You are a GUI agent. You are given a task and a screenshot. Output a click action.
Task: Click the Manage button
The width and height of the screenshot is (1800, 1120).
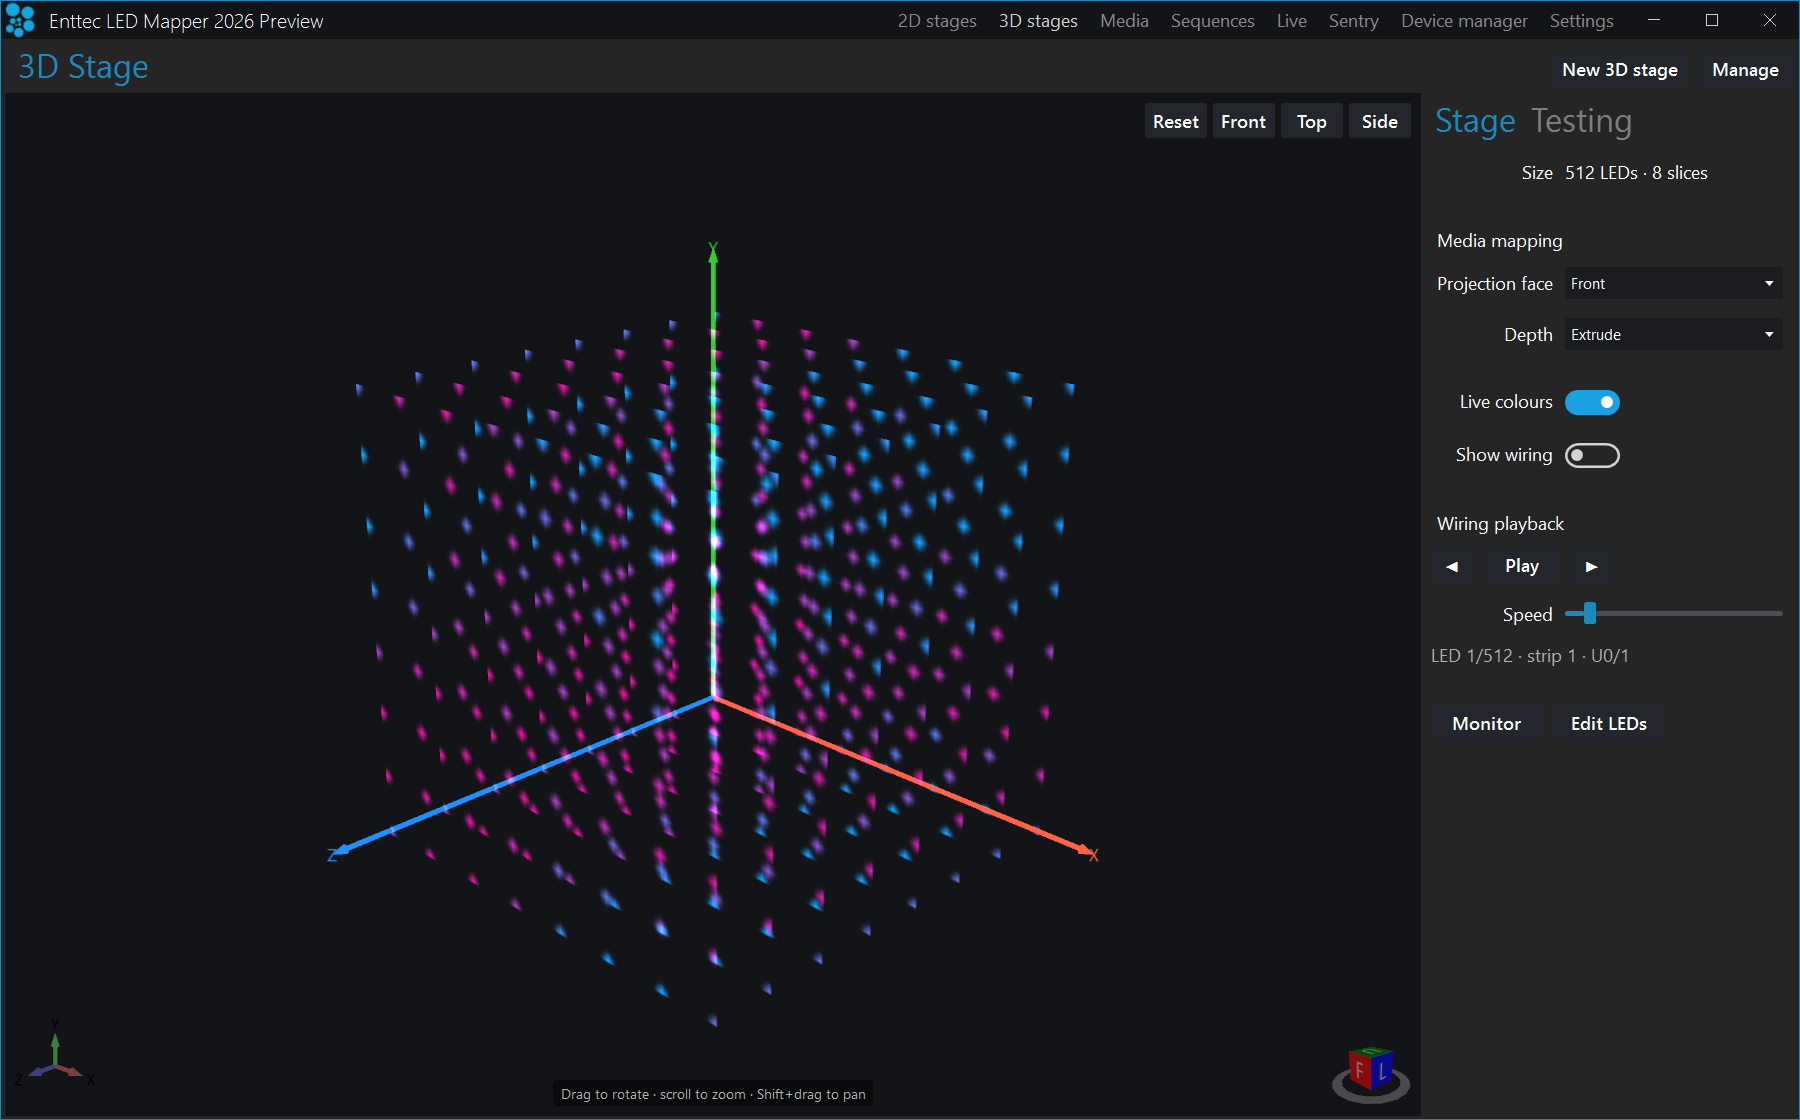1745,70
